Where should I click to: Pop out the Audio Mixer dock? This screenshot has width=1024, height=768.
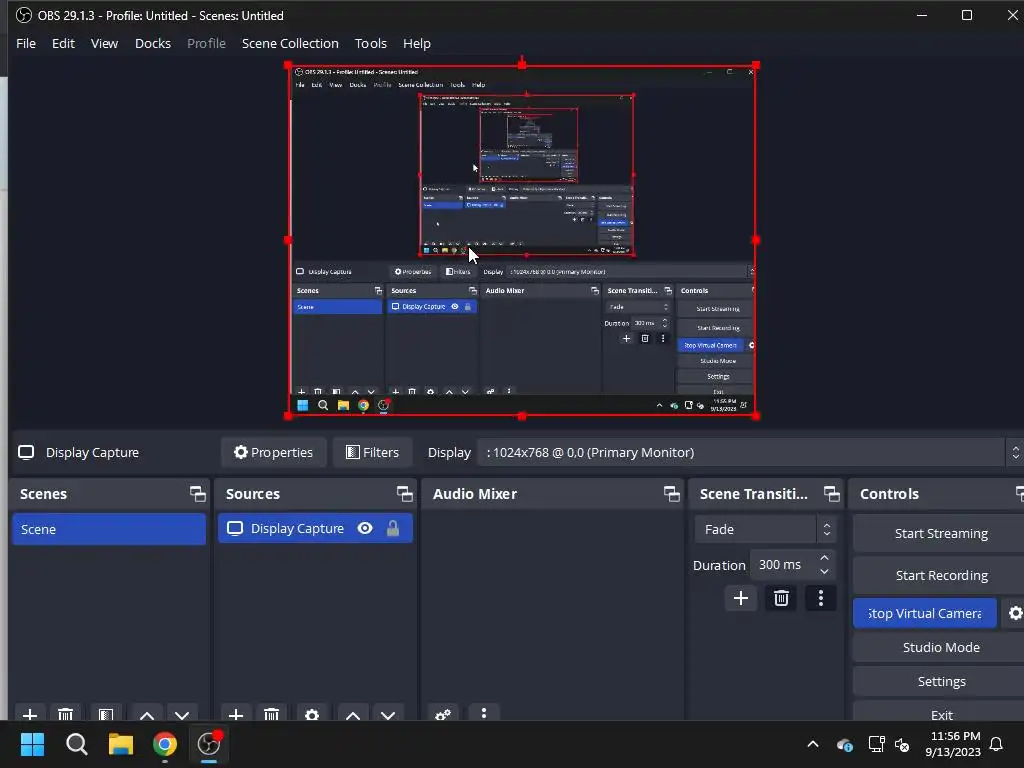[x=671, y=494]
